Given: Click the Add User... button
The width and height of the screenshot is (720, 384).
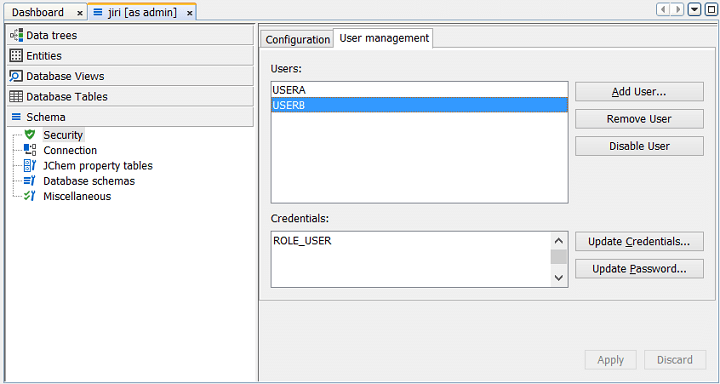Looking at the screenshot, I should [639, 92].
